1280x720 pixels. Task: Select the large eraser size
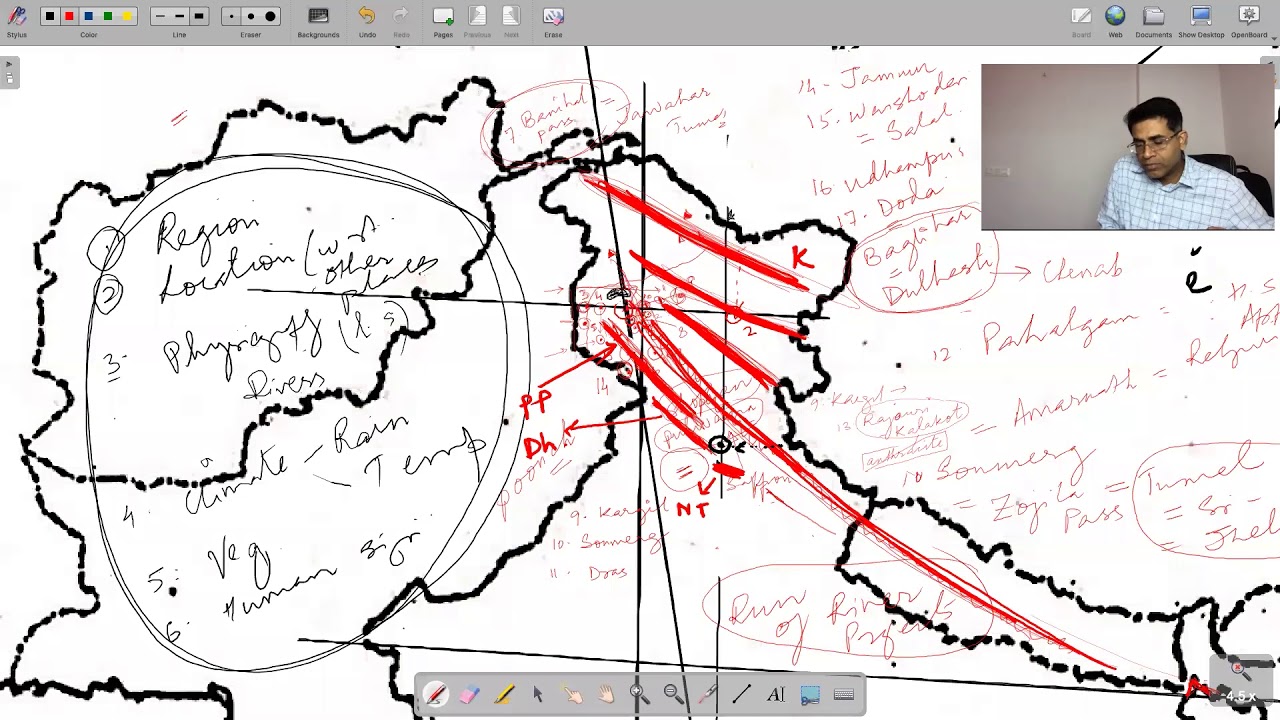coord(270,16)
